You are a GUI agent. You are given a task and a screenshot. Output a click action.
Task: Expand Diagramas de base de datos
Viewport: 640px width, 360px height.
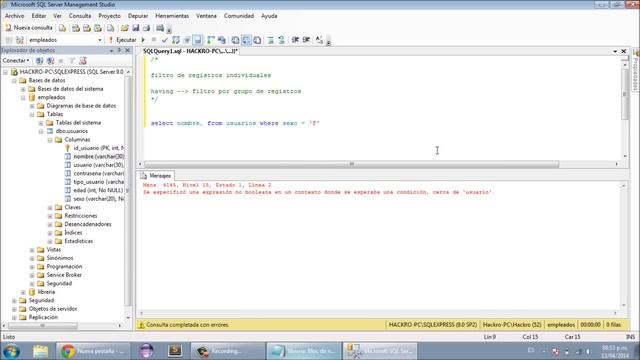32,106
